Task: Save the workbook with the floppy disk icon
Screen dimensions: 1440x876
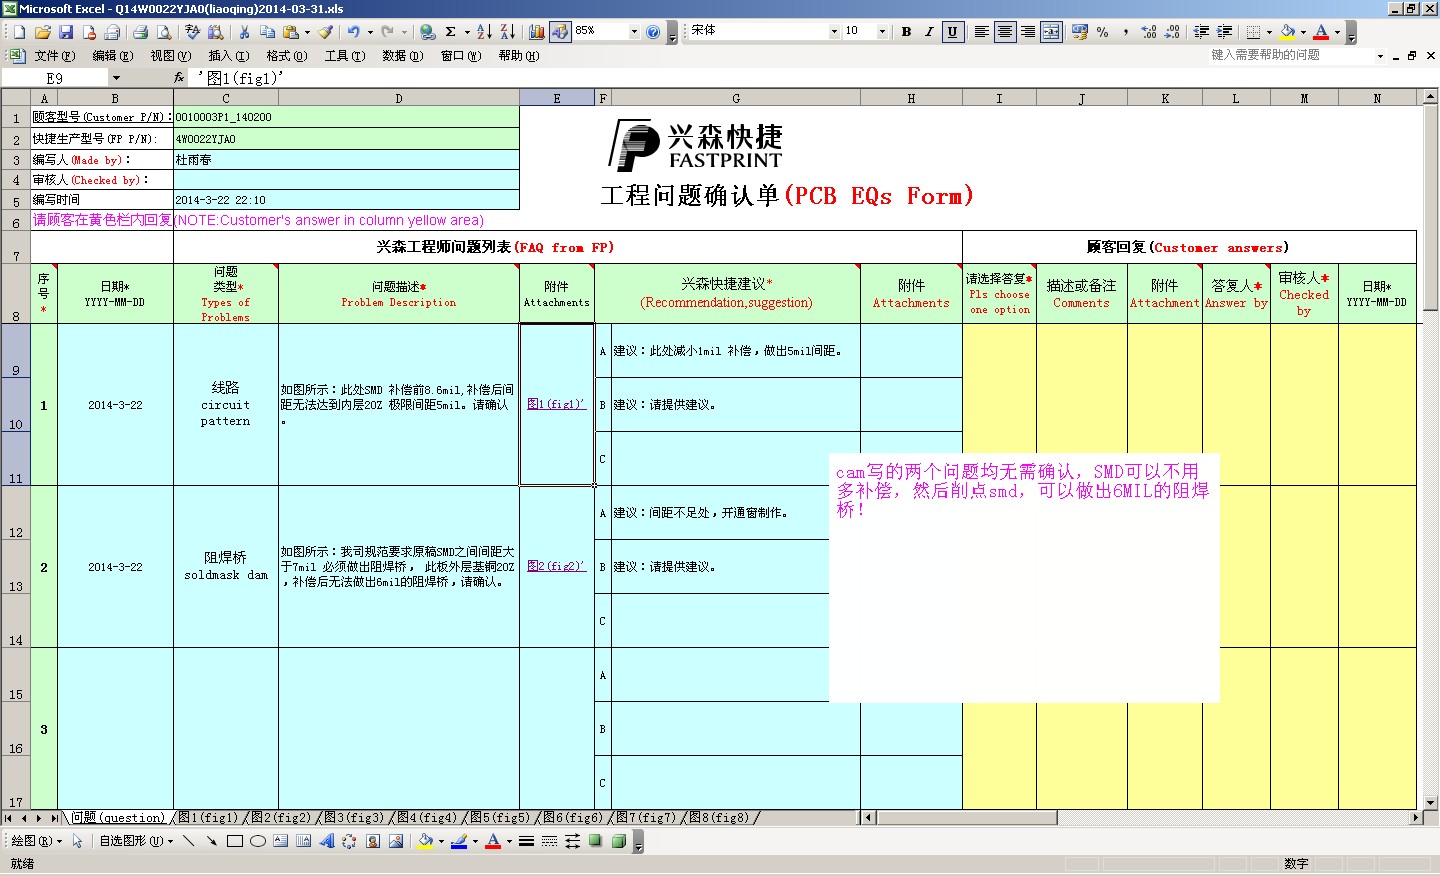Action: tap(65, 32)
